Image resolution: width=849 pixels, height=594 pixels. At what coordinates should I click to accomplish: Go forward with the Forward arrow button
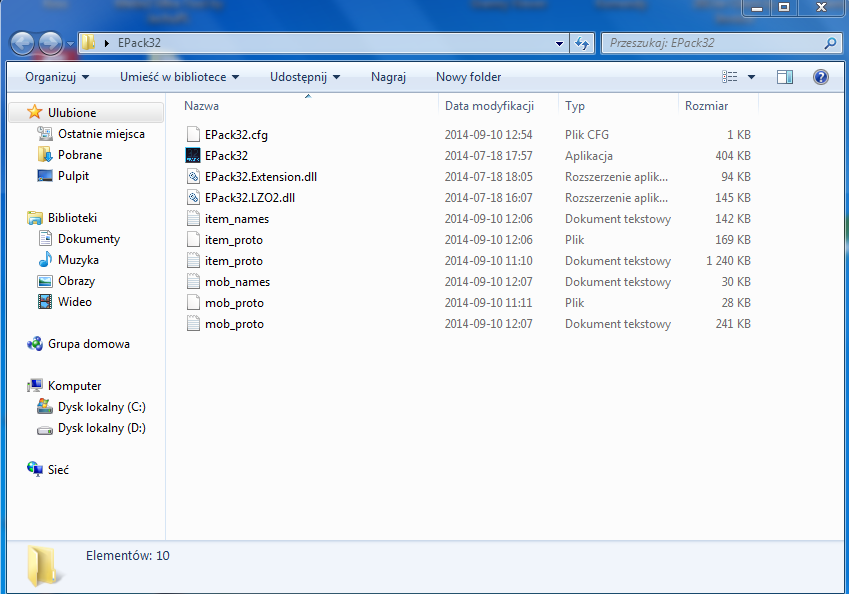[x=51, y=43]
